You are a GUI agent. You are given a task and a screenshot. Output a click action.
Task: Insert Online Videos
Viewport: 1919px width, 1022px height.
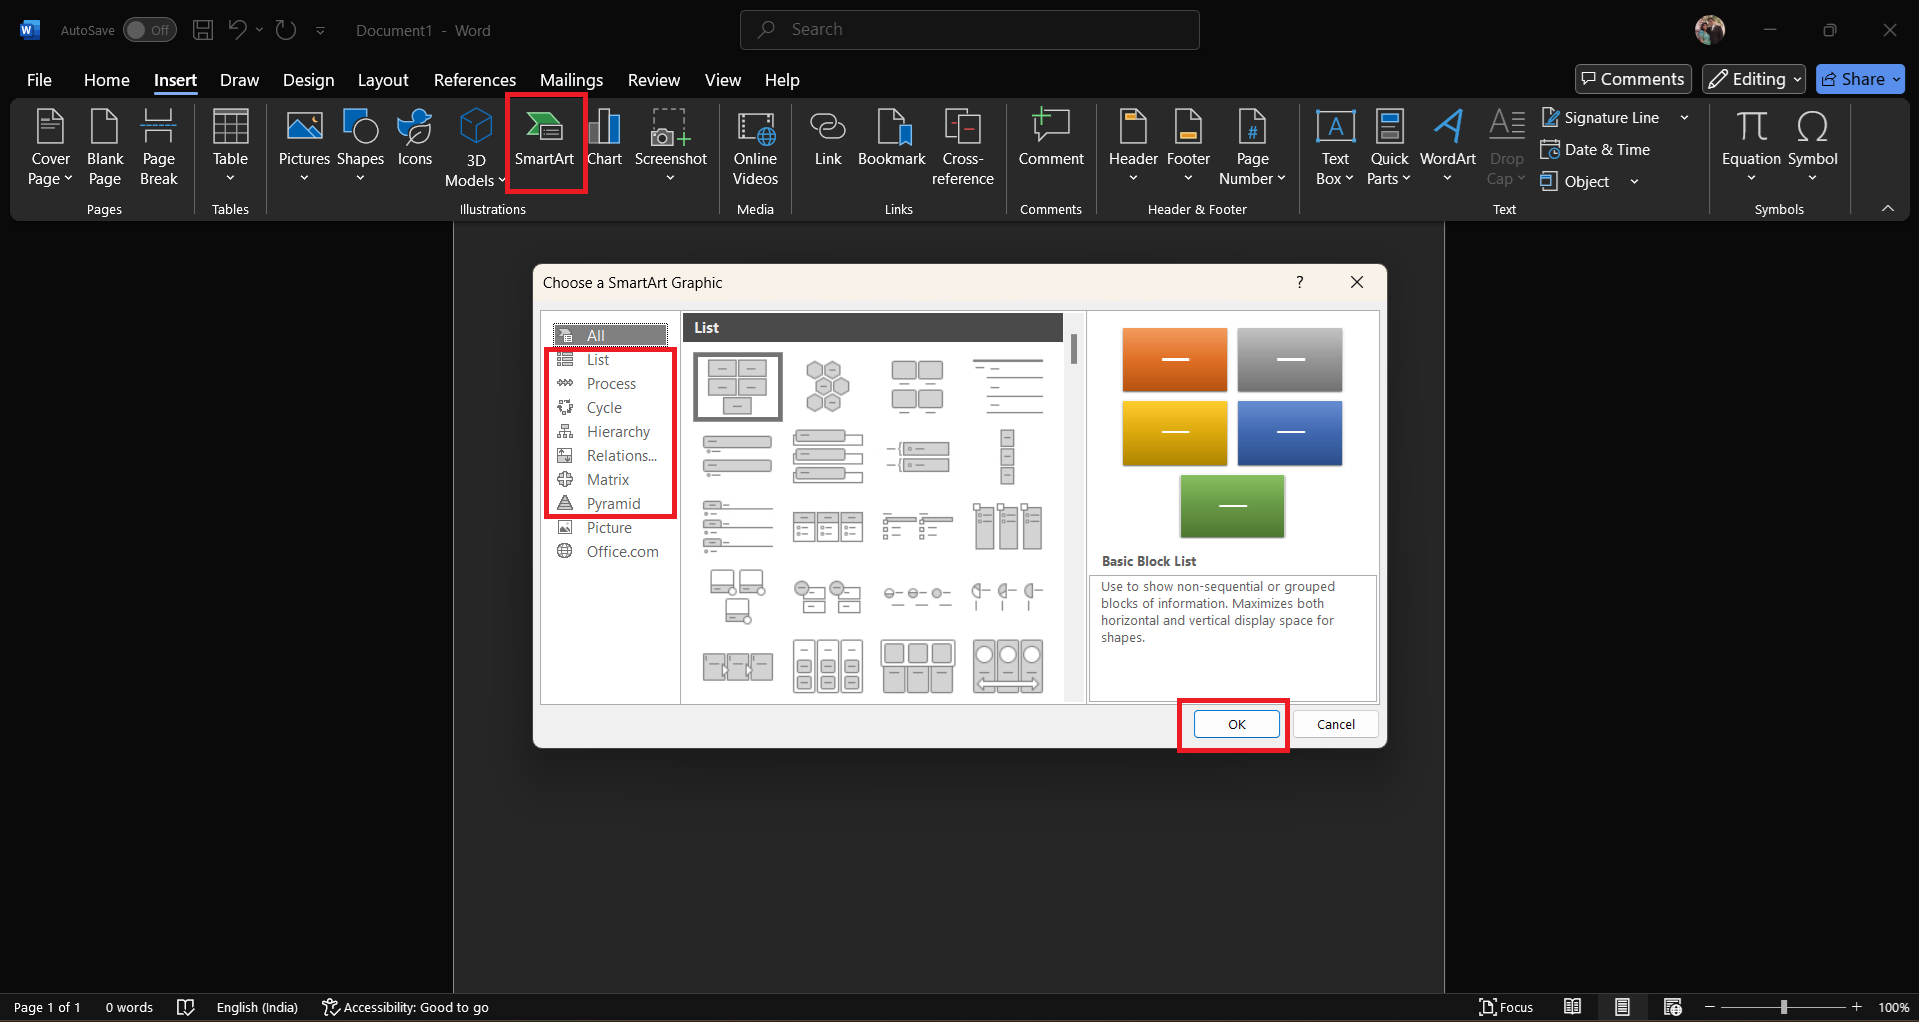point(755,148)
